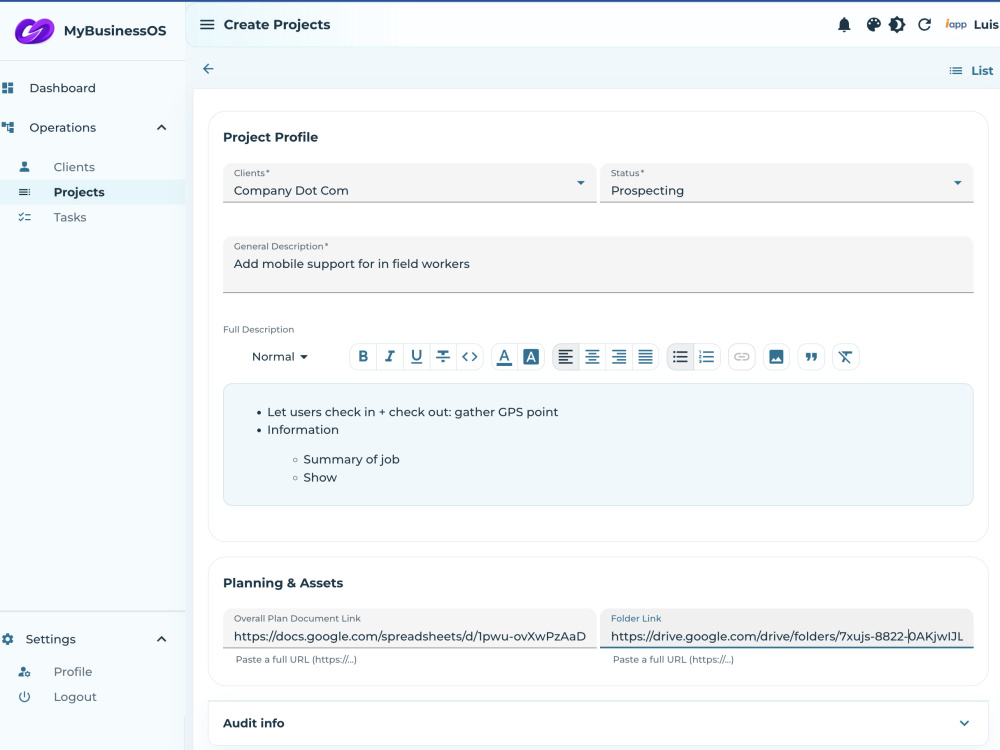Image resolution: width=1000 pixels, height=750 pixels.
Task: Click the Planning & Assets heading
Action: tap(283, 583)
